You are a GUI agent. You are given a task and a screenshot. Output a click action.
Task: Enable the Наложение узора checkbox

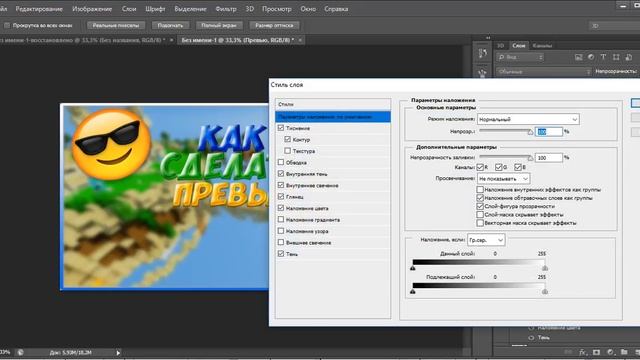coord(281,231)
